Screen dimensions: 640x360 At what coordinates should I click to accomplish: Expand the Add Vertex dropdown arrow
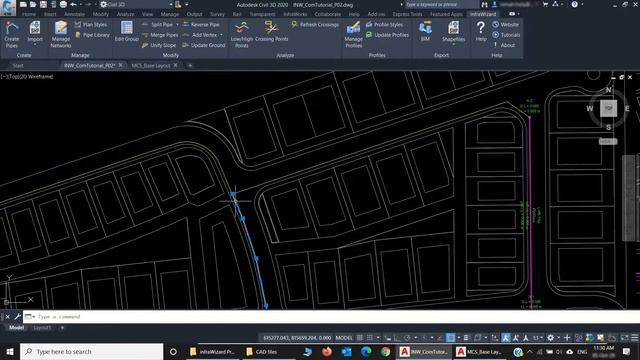tap(221, 35)
